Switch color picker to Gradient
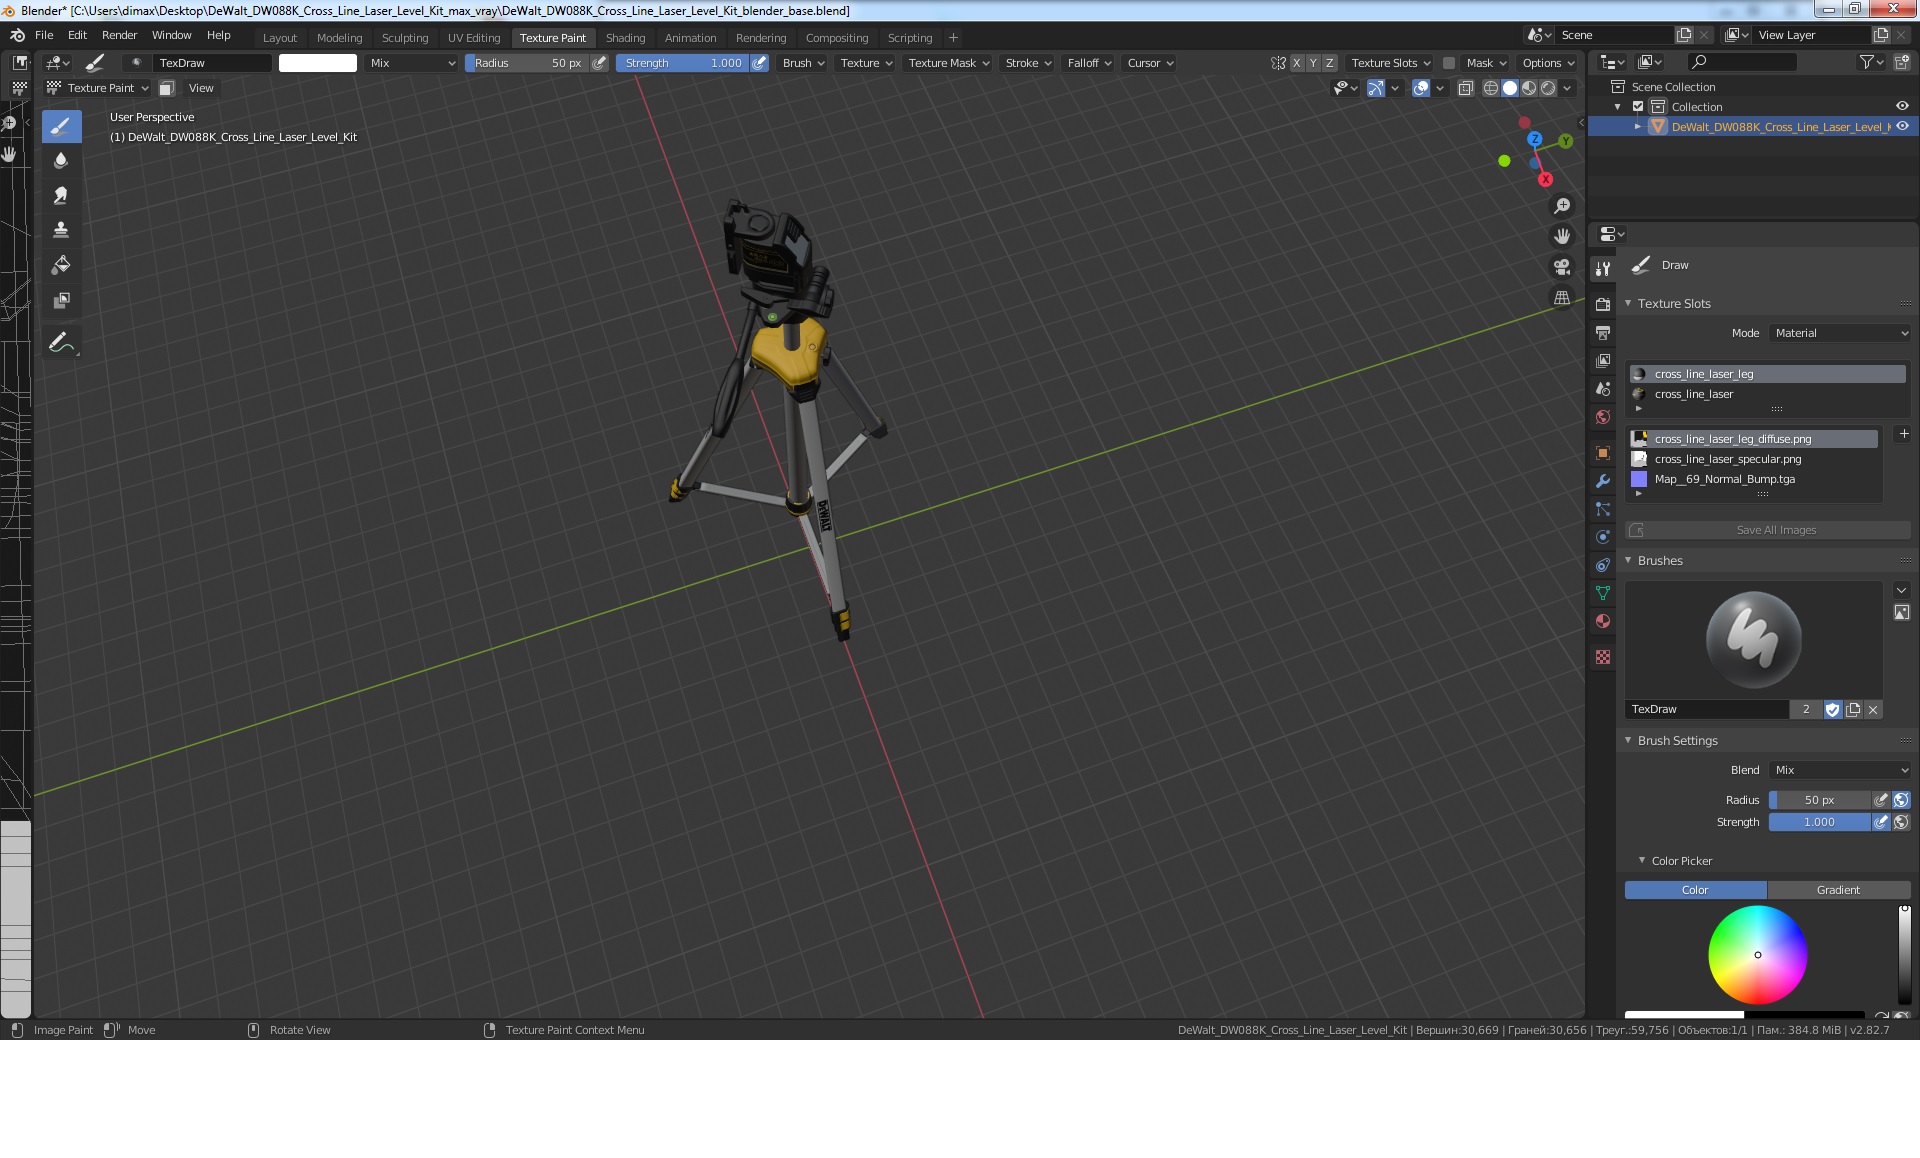 [x=1838, y=890]
